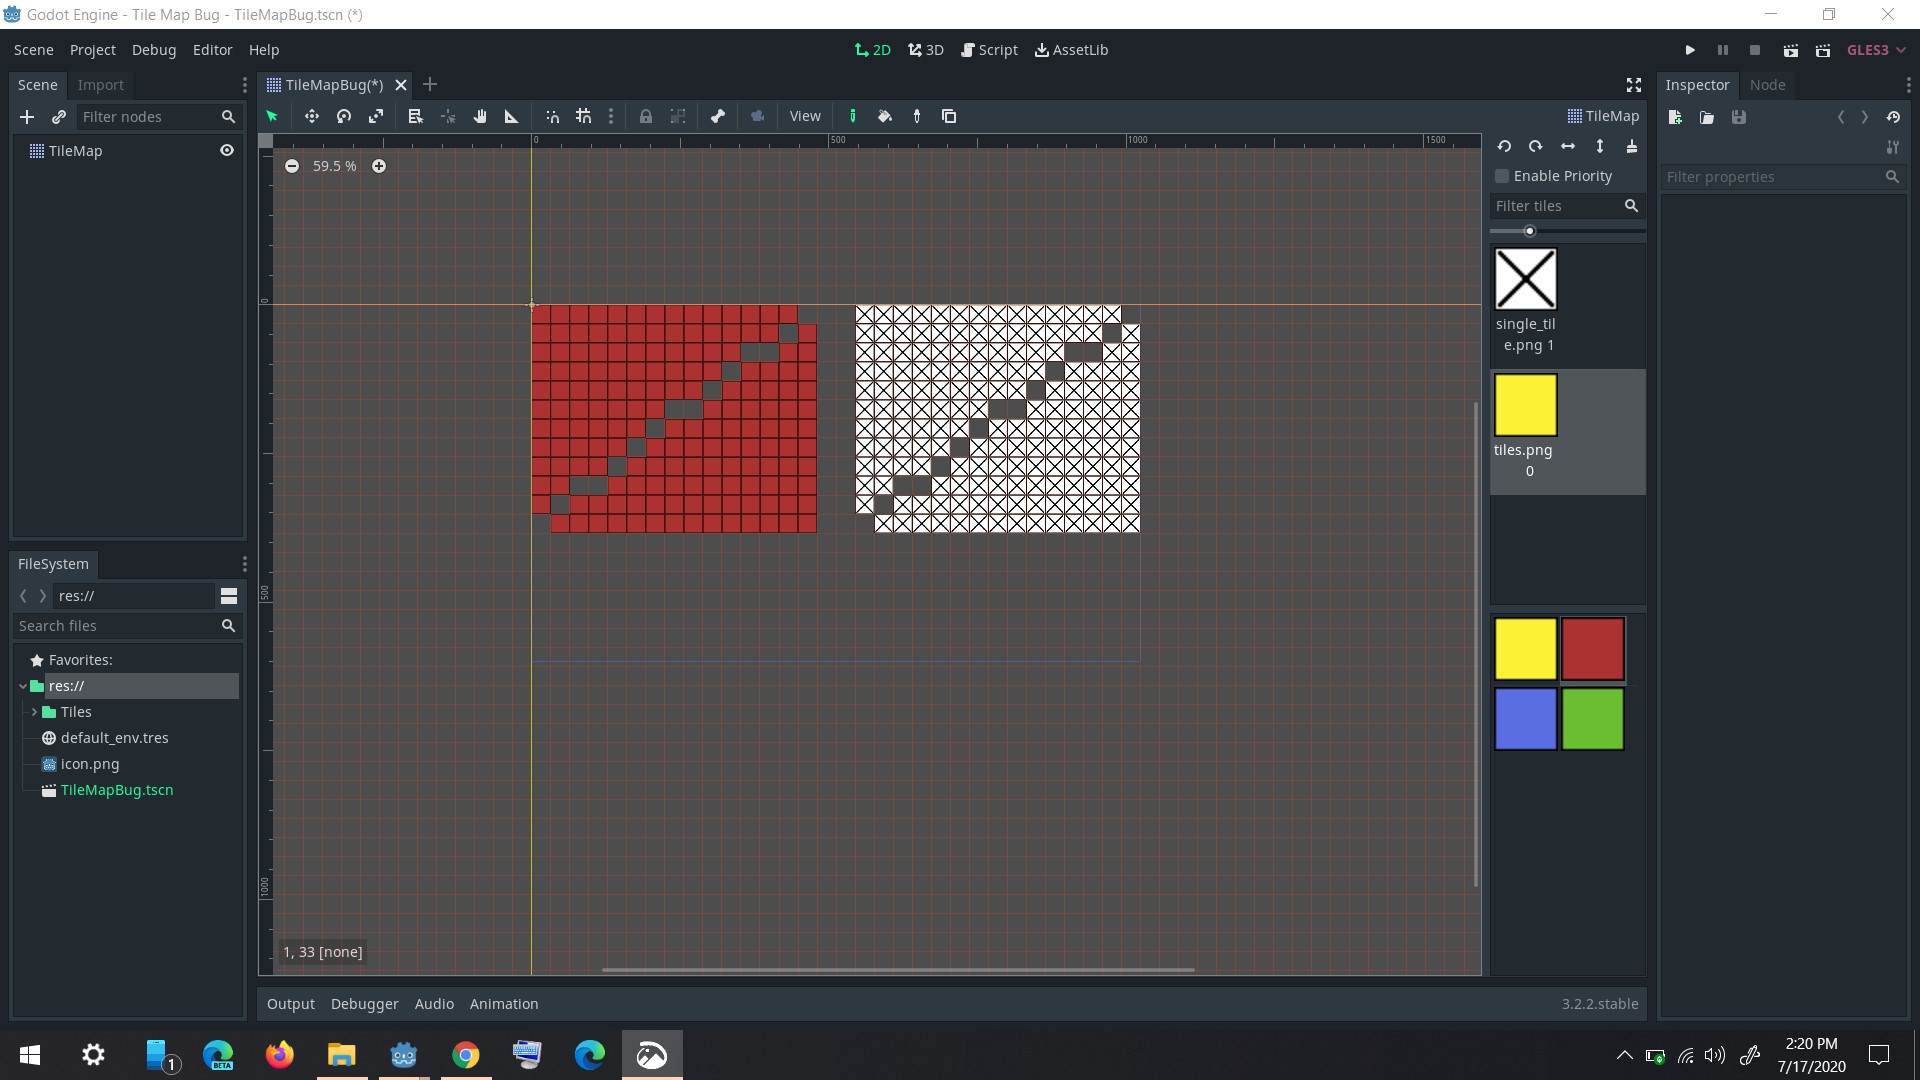Screen dimensions: 1920x1080
Task: Toggle distraction free mode icon
Action: click(x=1634, y=85)
